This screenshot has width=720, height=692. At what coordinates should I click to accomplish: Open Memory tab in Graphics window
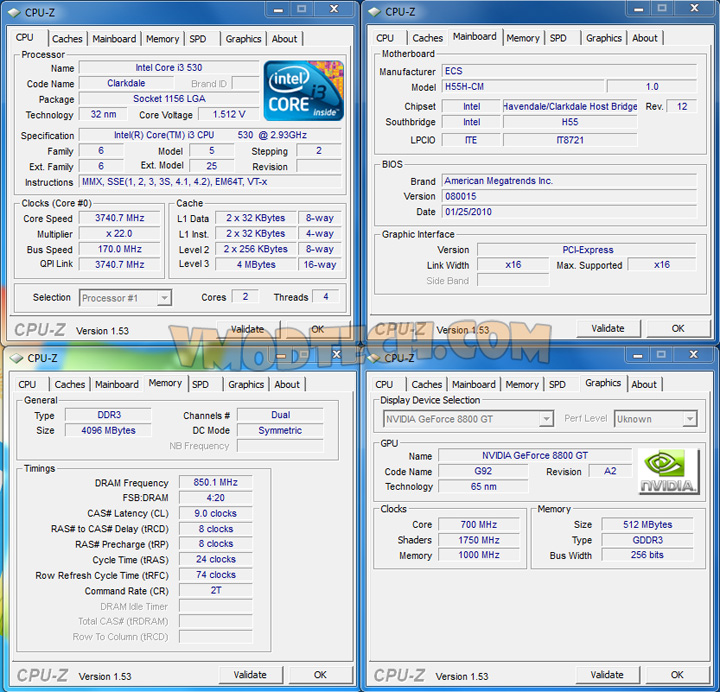tap(522, 384)
